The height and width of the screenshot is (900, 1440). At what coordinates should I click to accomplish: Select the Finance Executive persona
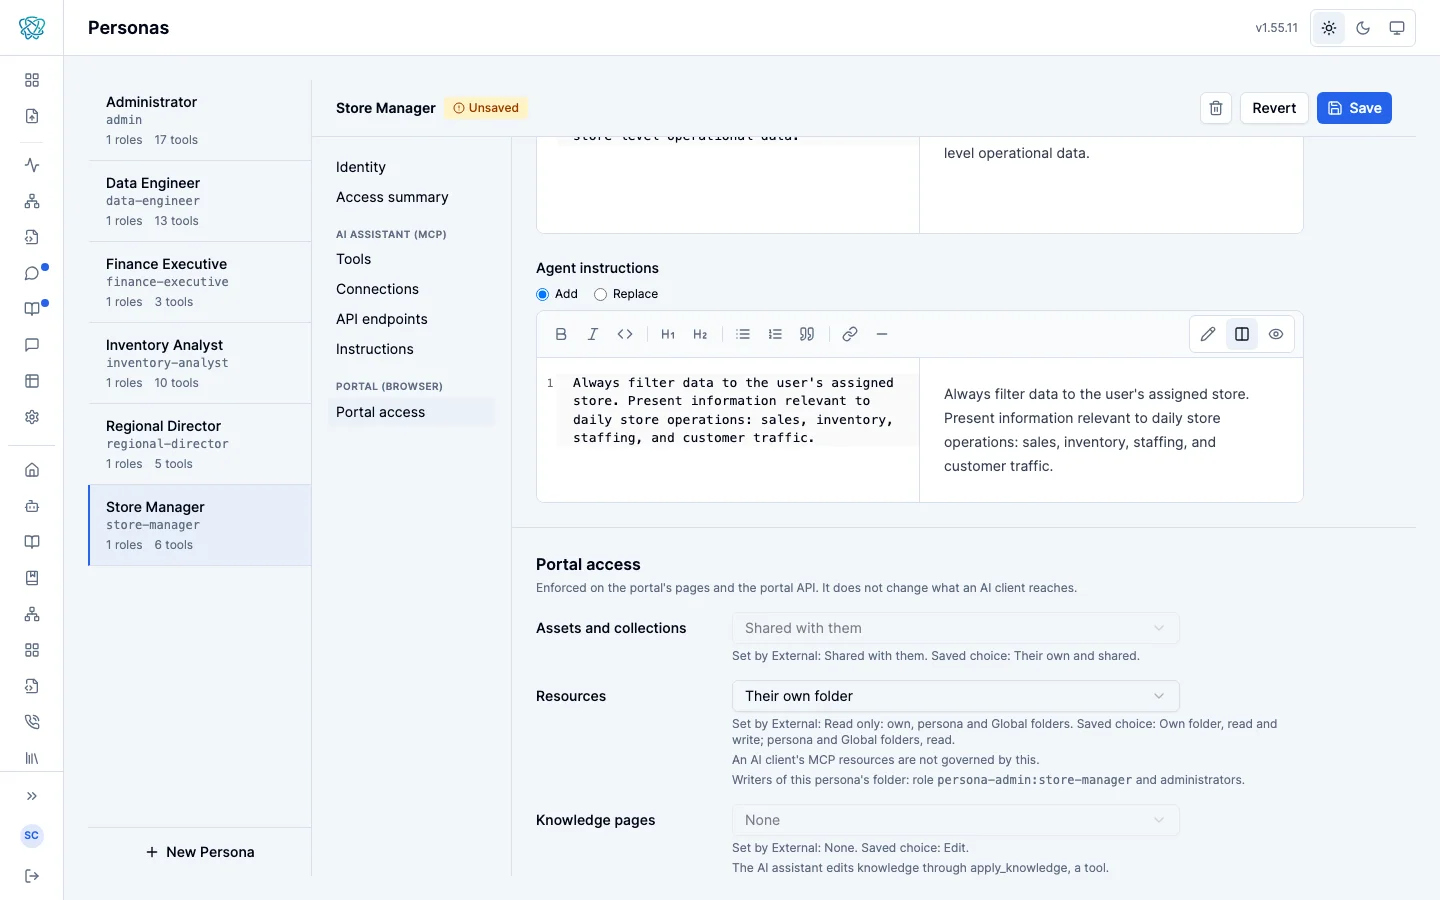200,282
